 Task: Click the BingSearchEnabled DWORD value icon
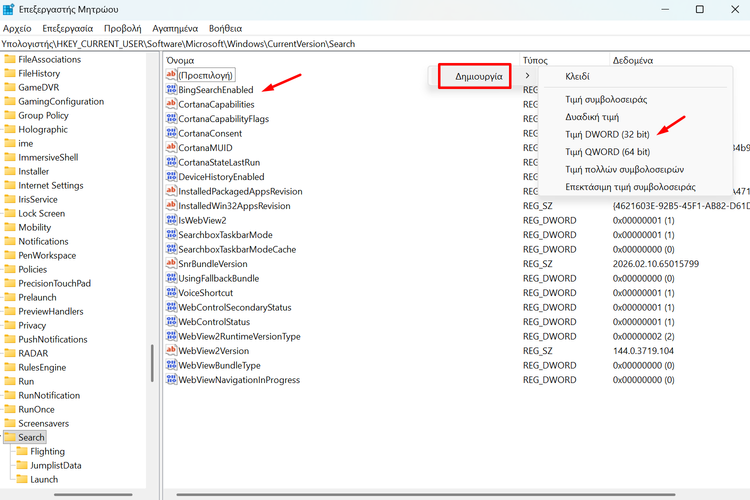tap(171, 90)
